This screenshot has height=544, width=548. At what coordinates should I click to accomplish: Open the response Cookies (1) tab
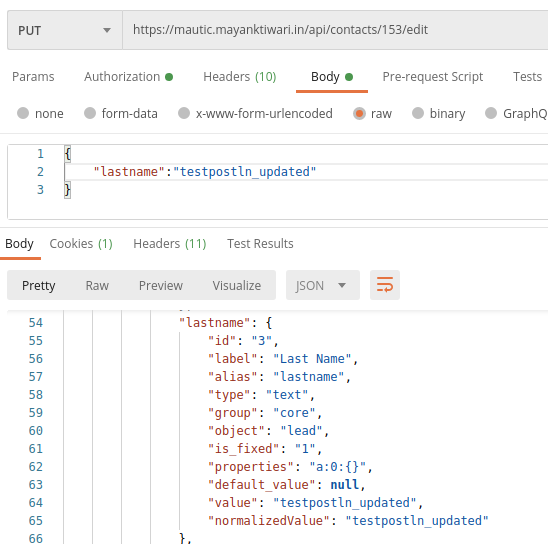pyautogui.click(x=81, y=244)
